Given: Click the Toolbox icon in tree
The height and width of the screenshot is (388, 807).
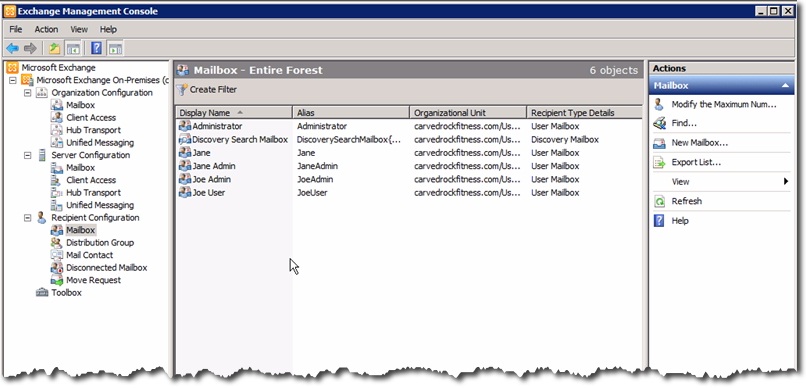Looking at the screenshot, I should tap(42, 293).
